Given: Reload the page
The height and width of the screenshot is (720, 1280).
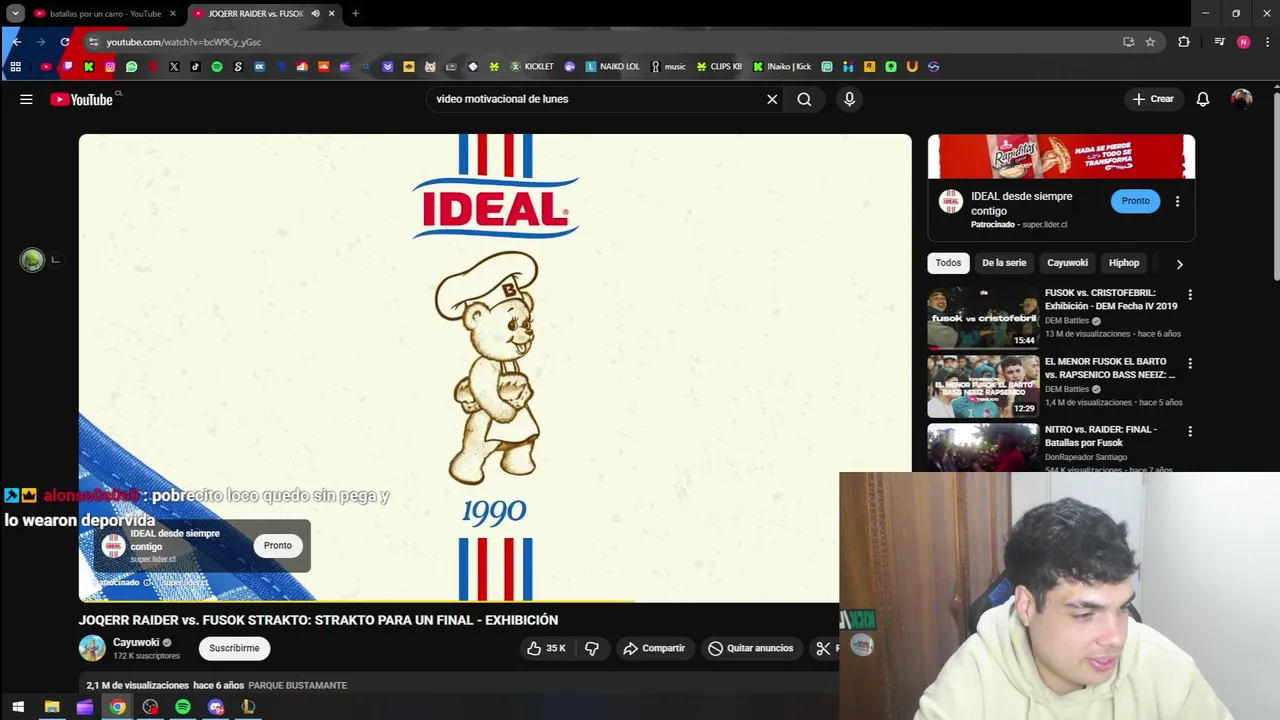Looking at the screenshot, I should click(x=65, y=42).
